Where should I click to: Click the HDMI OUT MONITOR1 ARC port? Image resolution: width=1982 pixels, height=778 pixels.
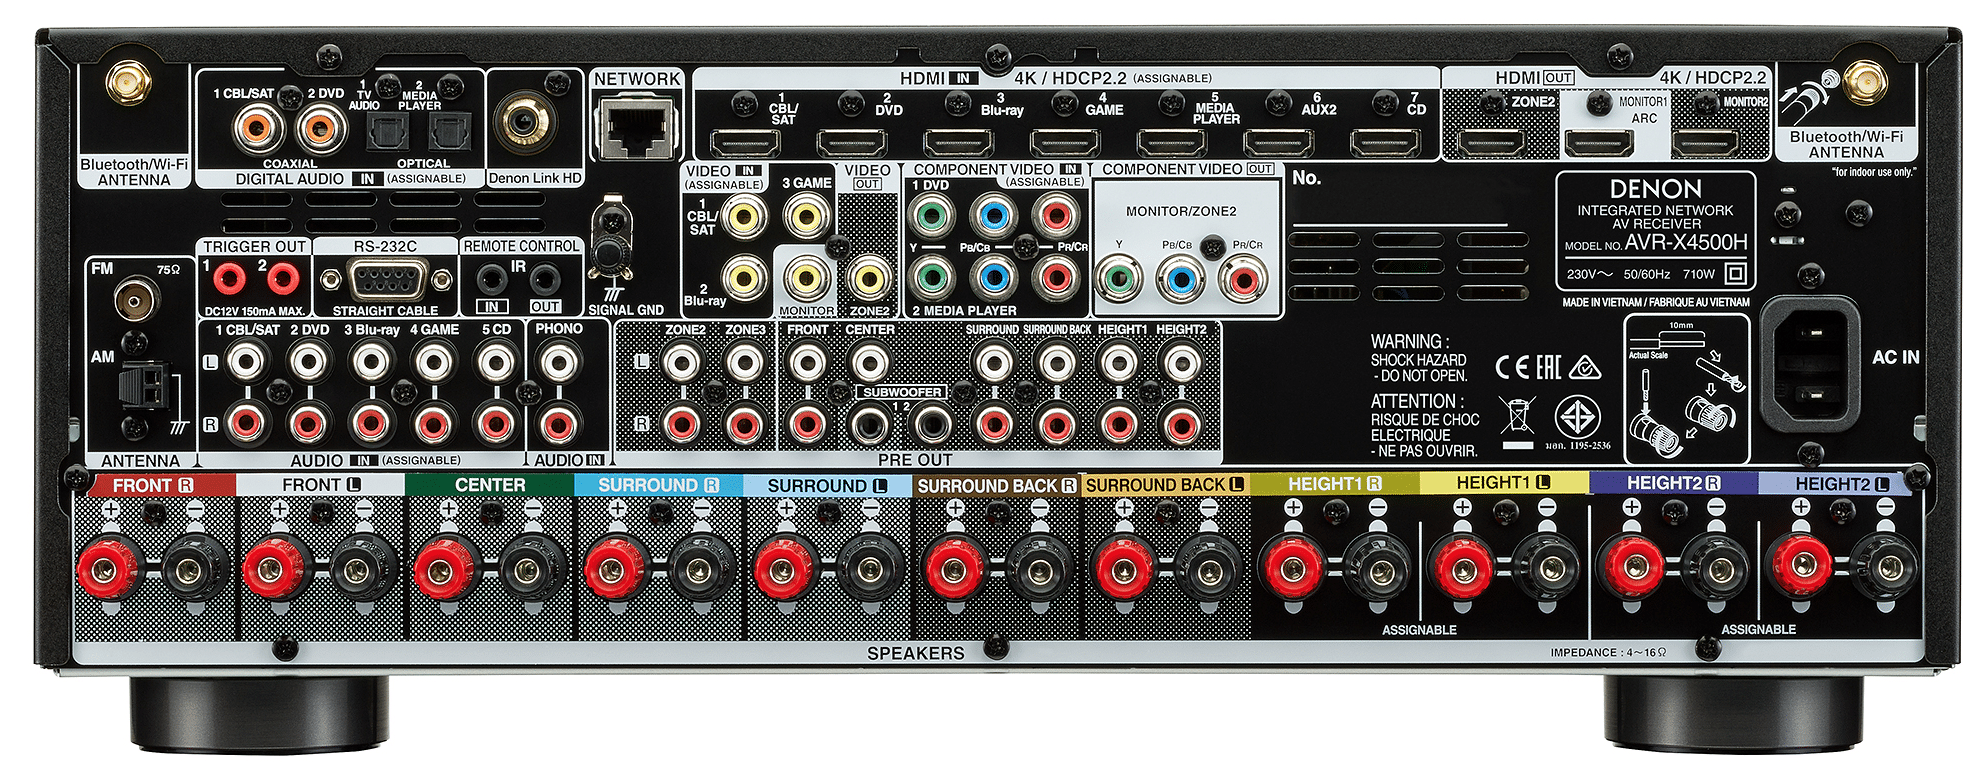(1599, 144)
